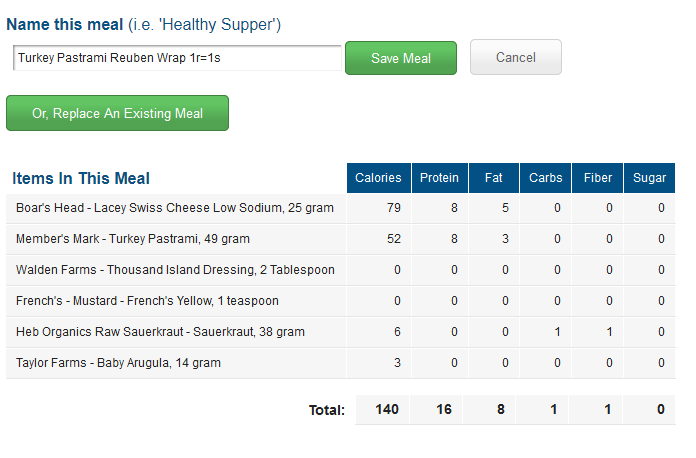Select Boar's Head Lacey Swiss Cheese row
Viewport: 696px width, 458px height.
point(340,208)
